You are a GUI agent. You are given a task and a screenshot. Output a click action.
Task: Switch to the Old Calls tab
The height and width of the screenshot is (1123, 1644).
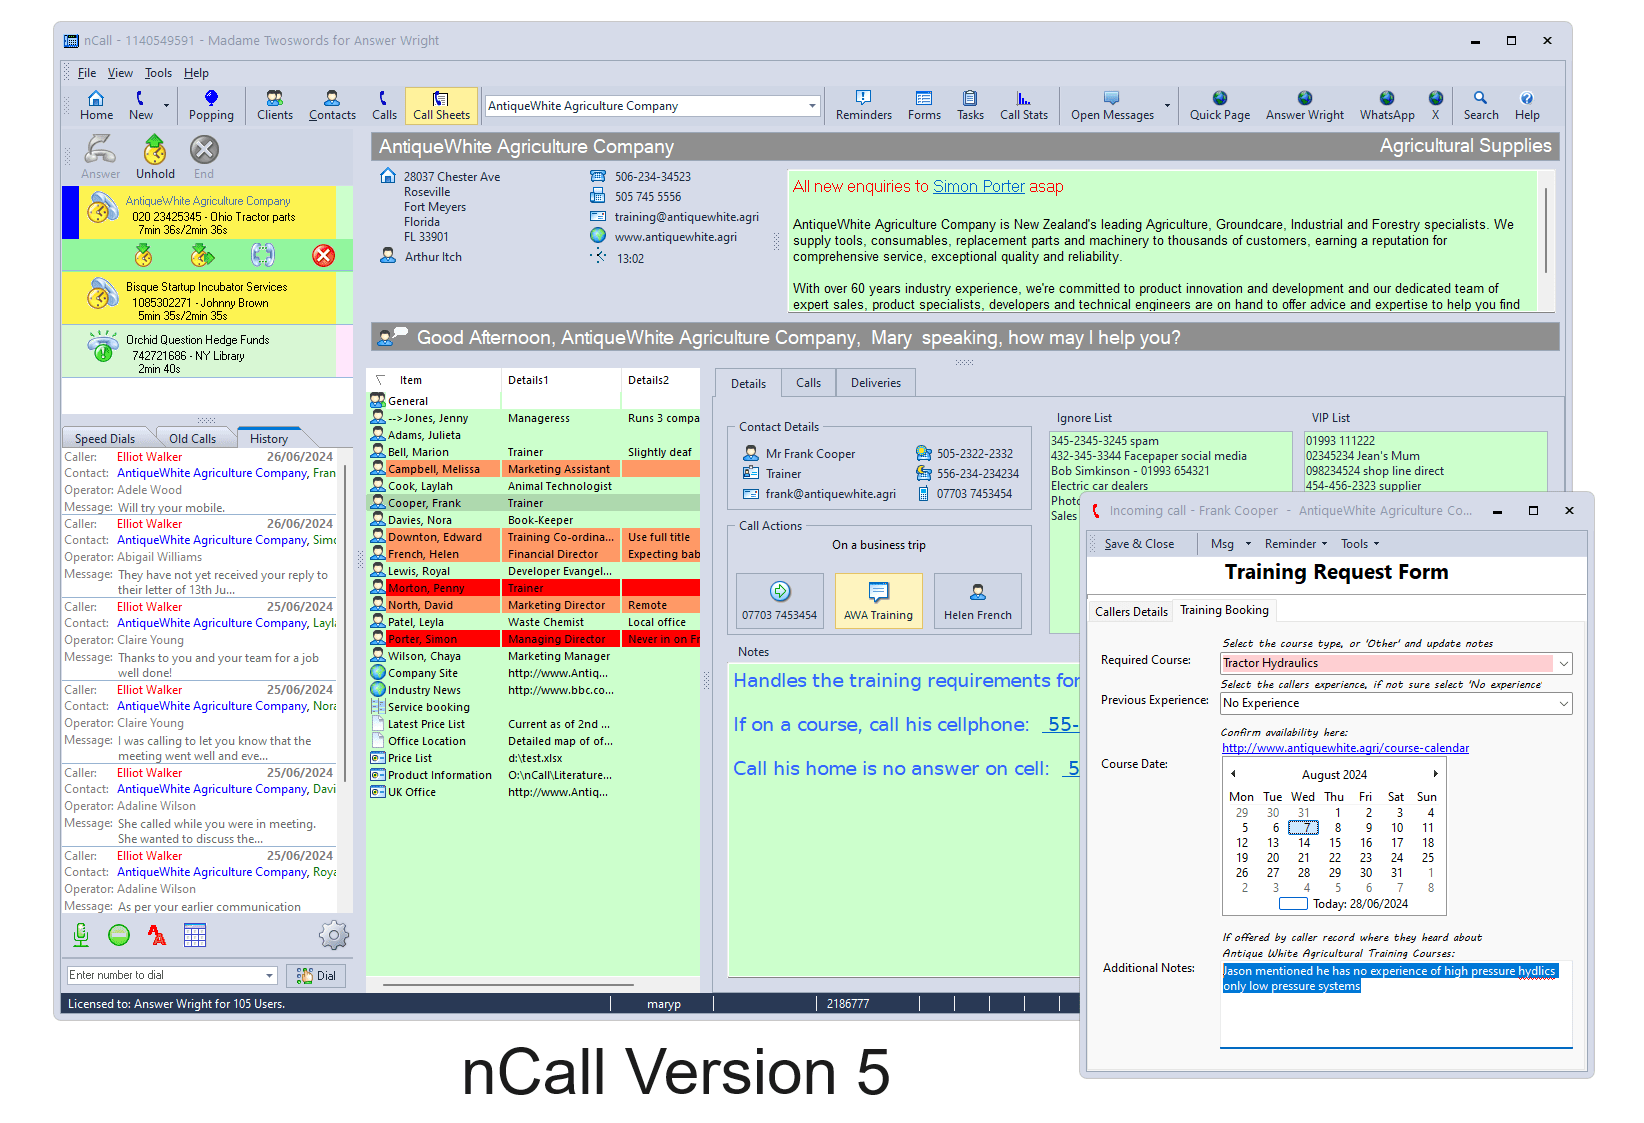(193, 439)
